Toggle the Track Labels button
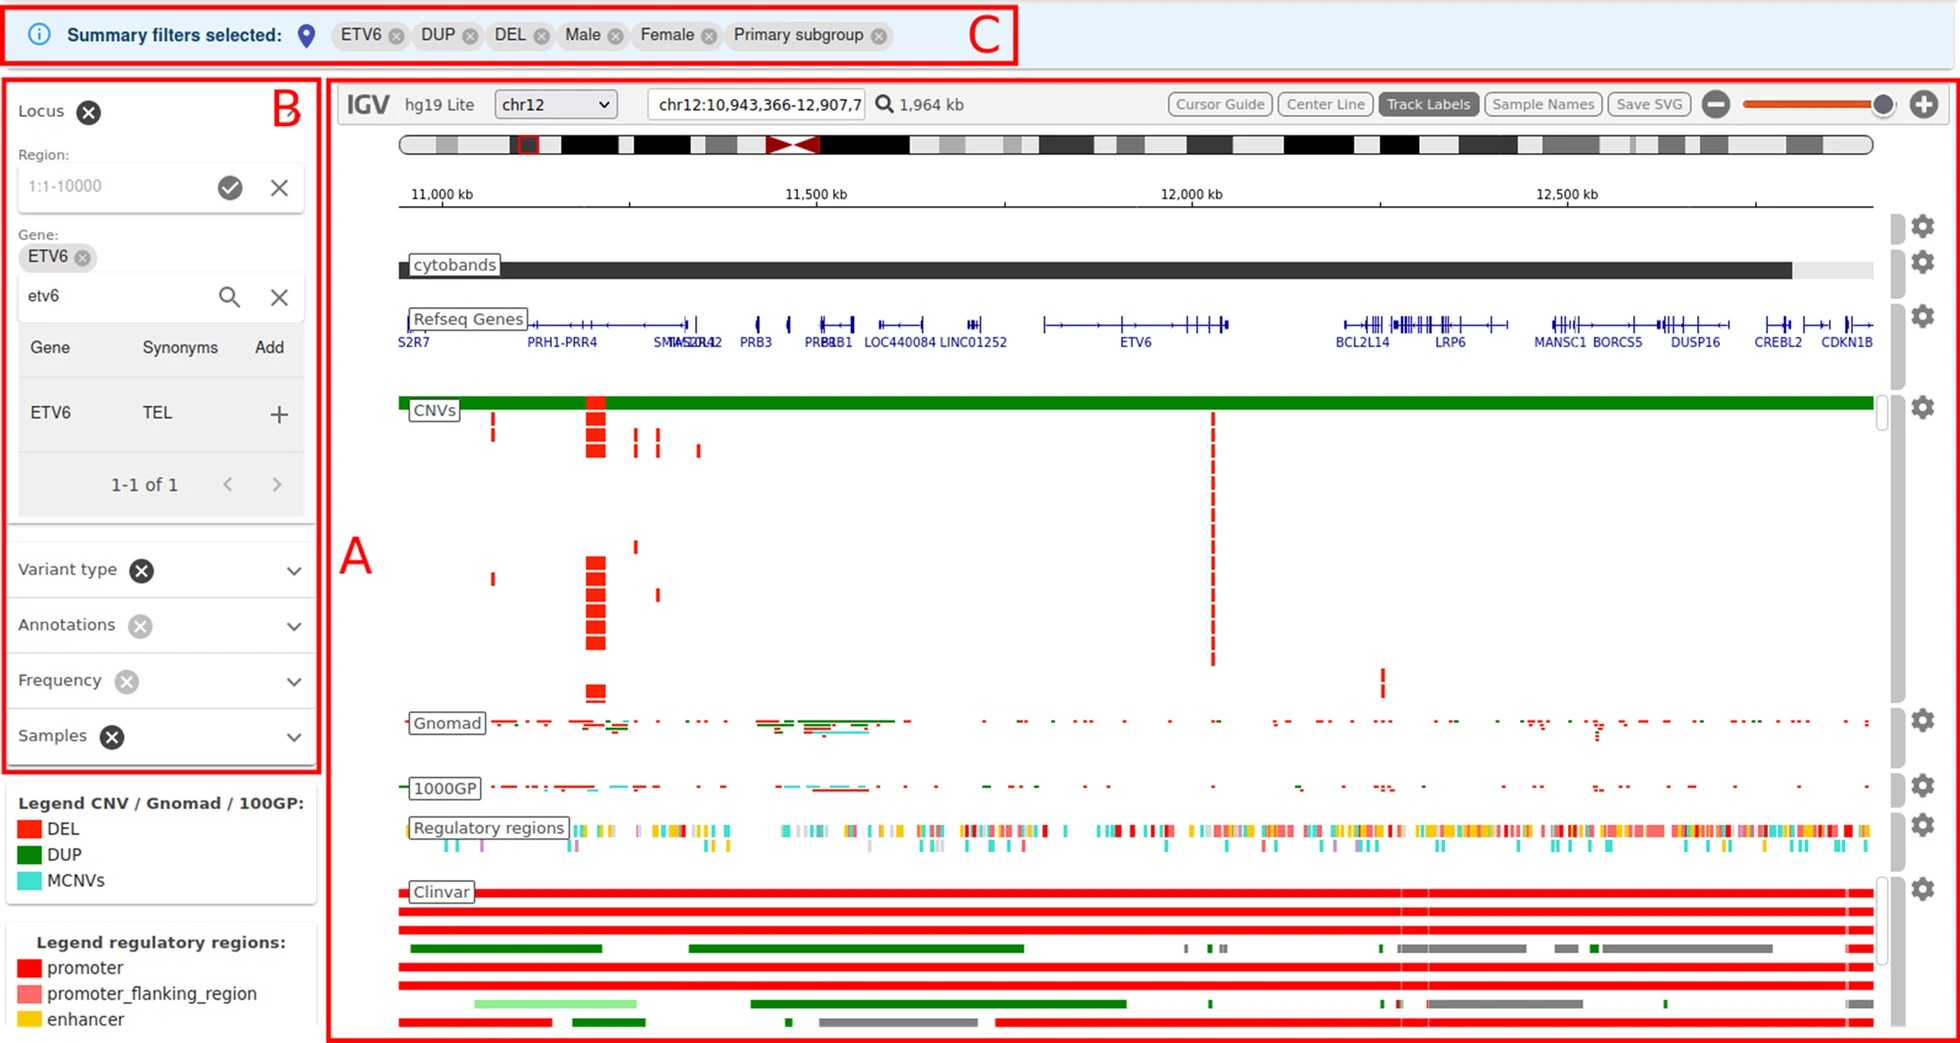Viewport: 1960px width, 1043px height. 1427,104
